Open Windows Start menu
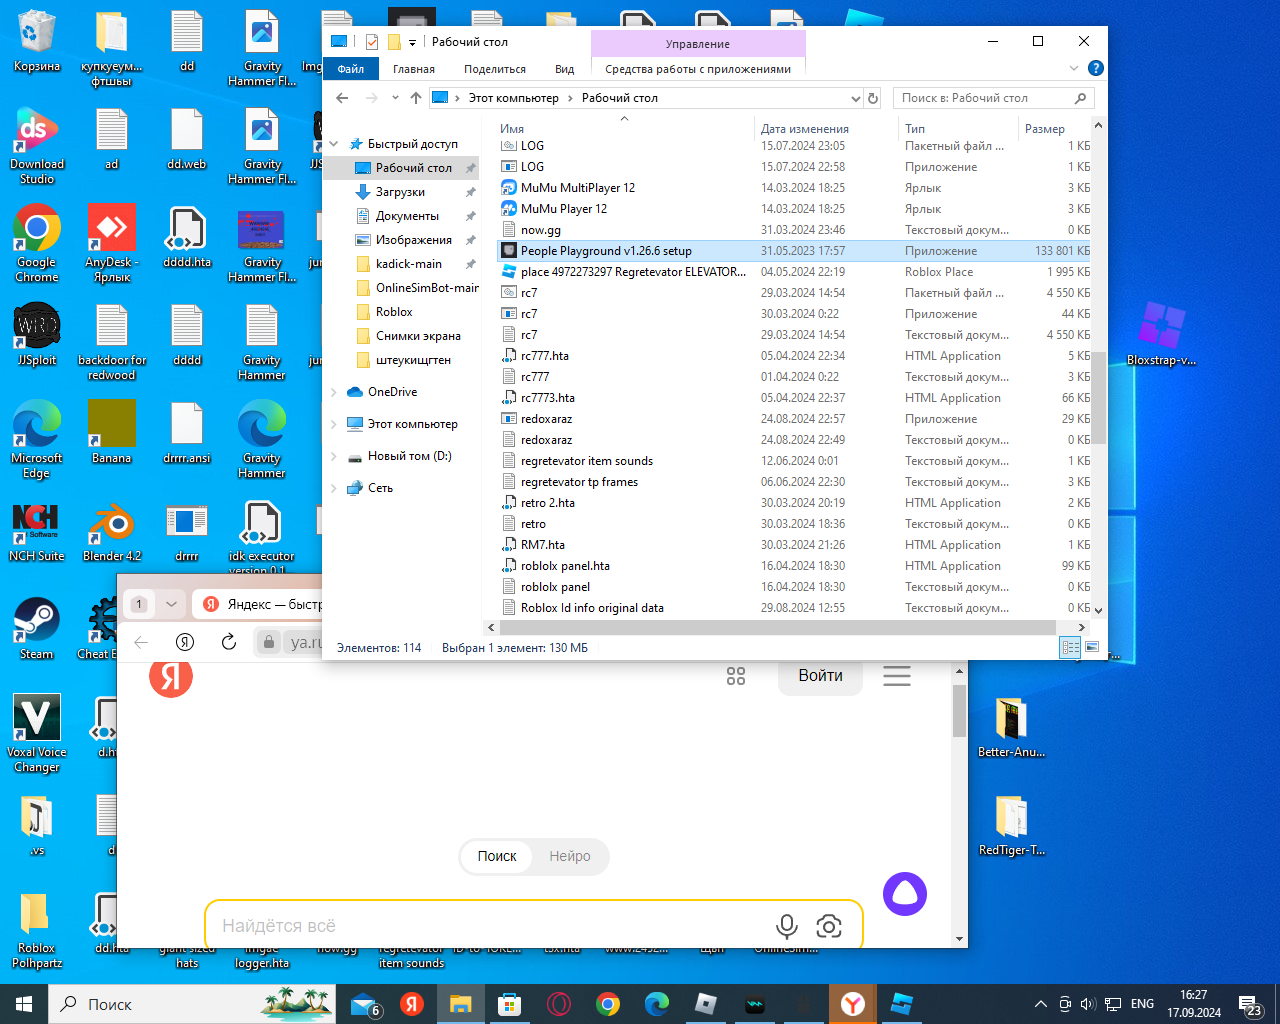 (x=24, y=1004)
